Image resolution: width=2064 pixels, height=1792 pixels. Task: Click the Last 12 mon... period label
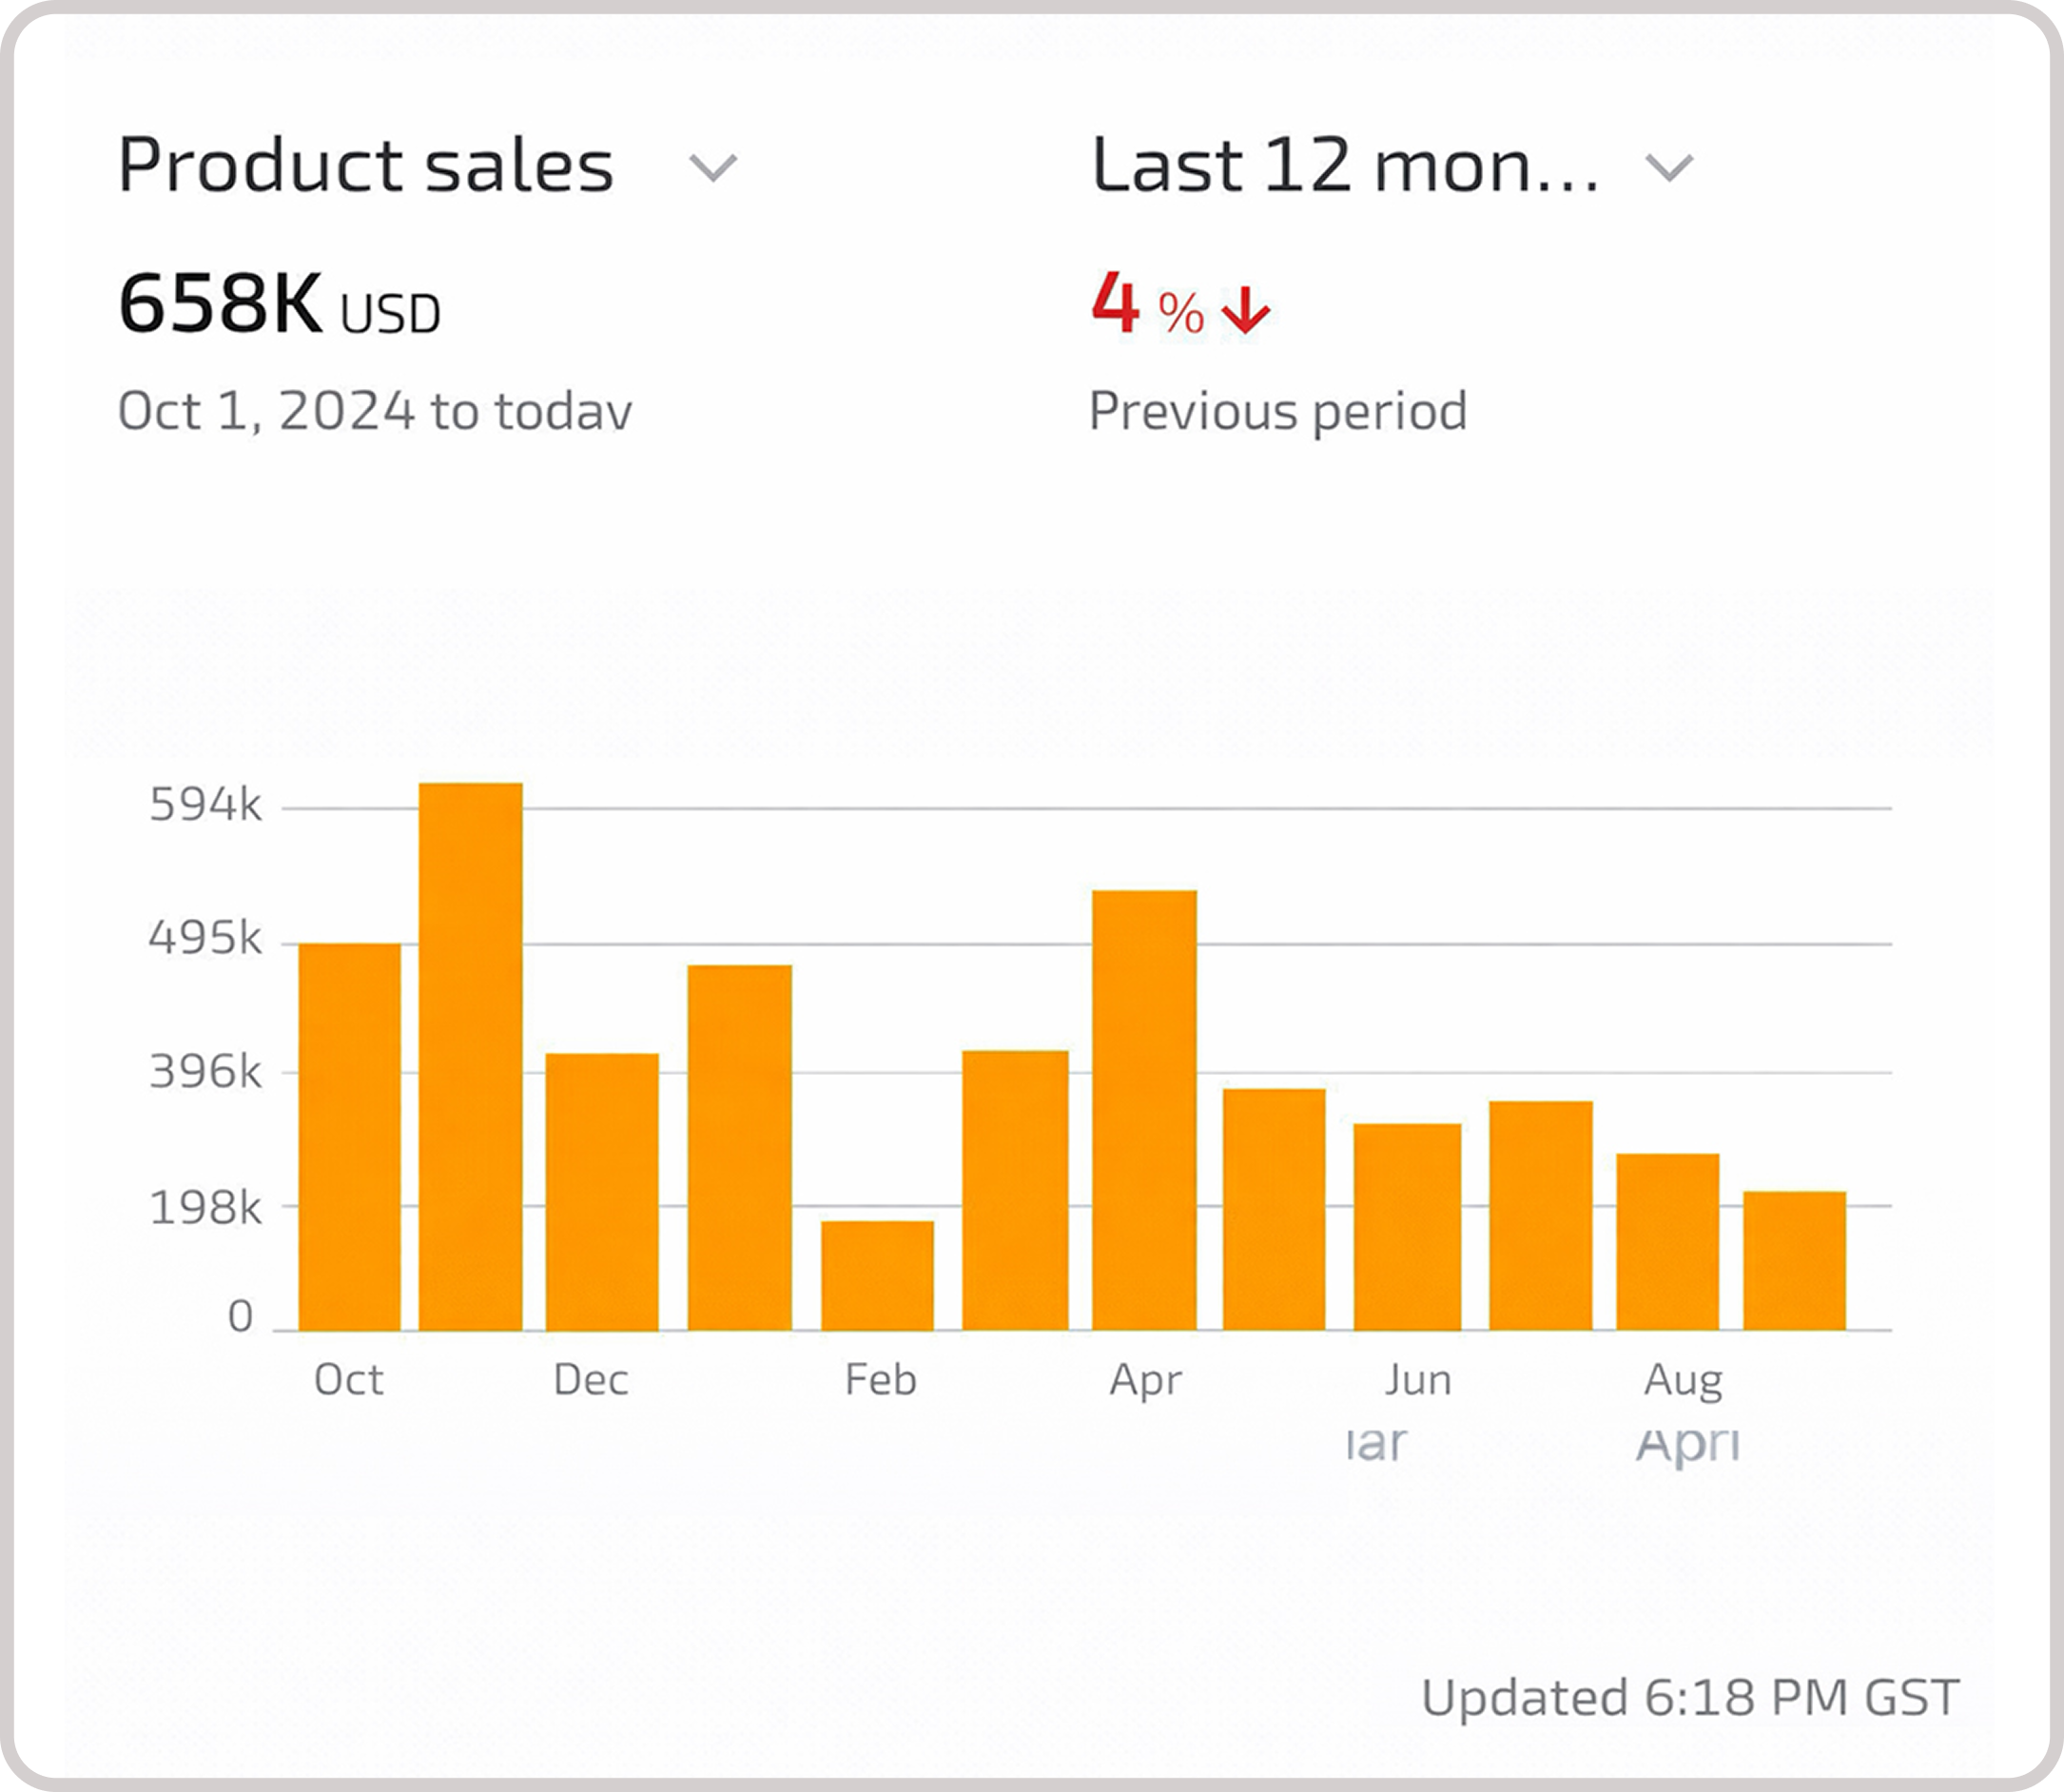pos(1344,165)
